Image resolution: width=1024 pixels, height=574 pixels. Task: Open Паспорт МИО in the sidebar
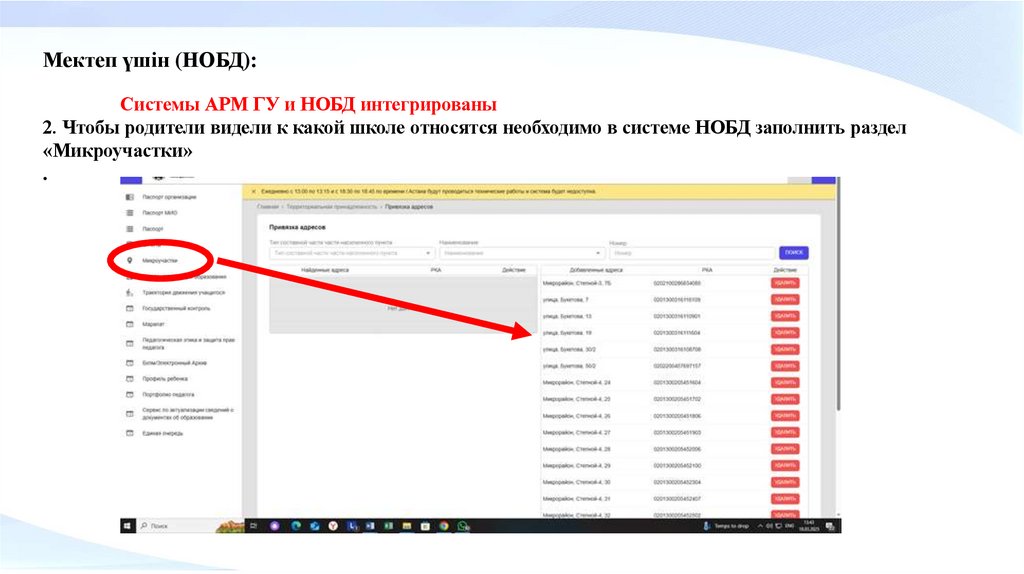[160, 213]
